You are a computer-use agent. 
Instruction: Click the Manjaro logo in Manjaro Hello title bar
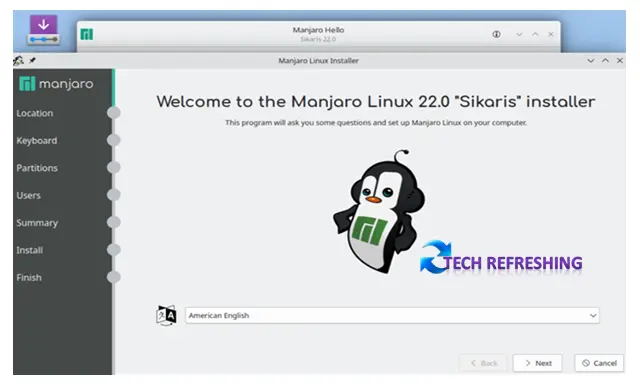87,34
